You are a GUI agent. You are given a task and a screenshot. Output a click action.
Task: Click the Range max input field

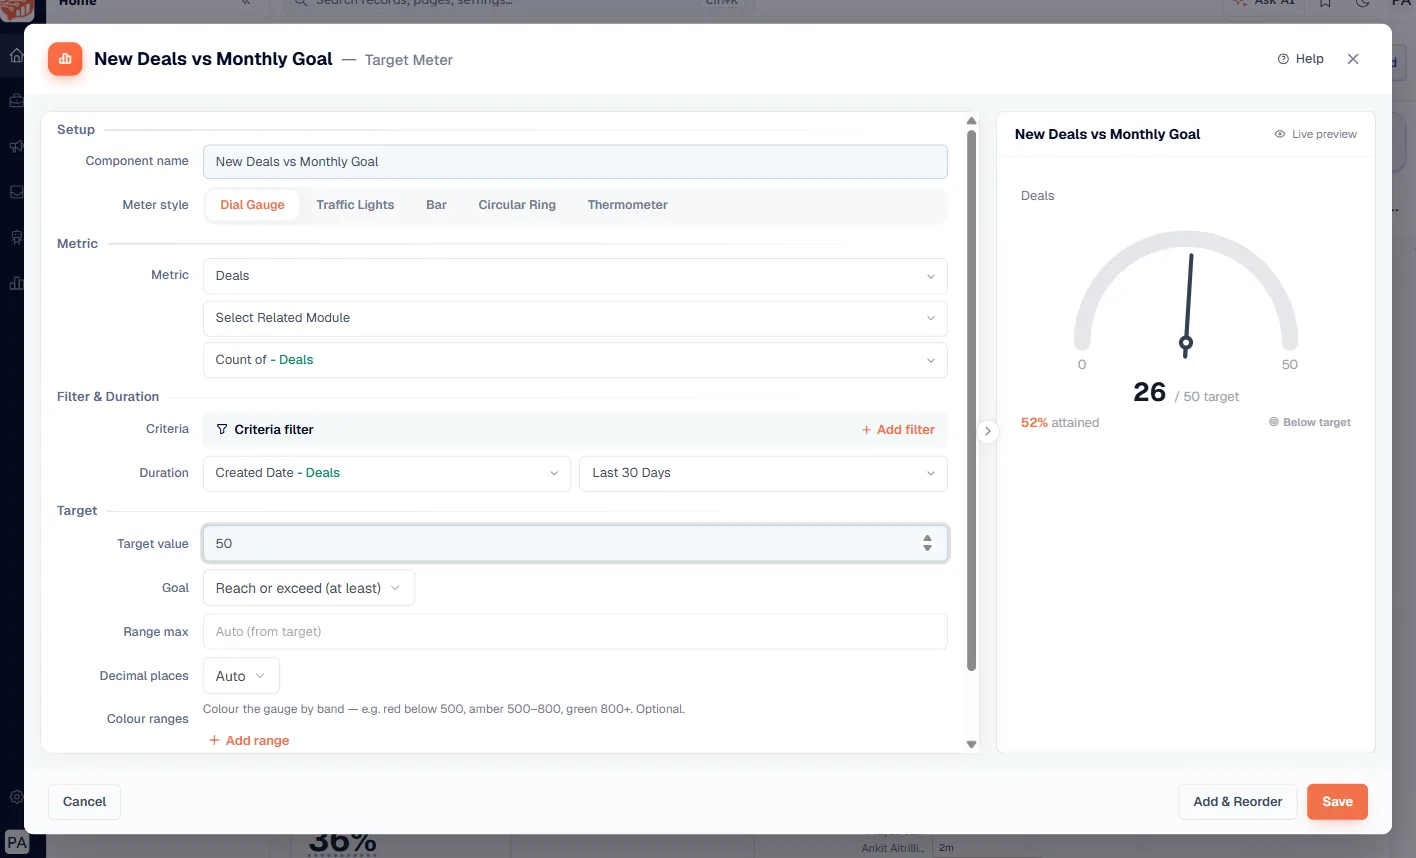(x=575, y=632)
